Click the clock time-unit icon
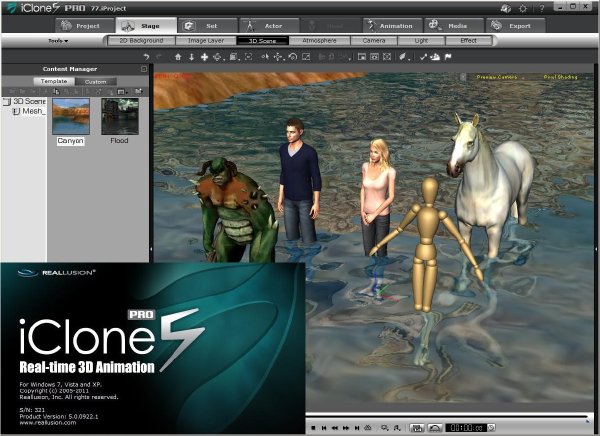600x436 pixels. coord(492,428)
